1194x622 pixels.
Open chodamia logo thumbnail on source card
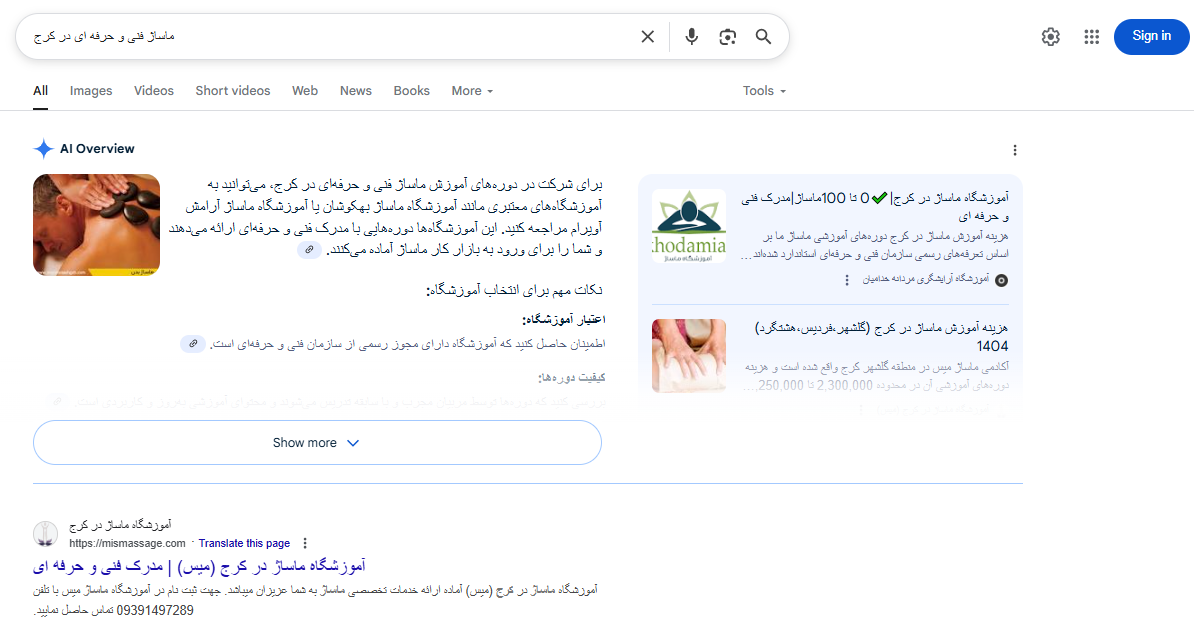click(689, 226)
